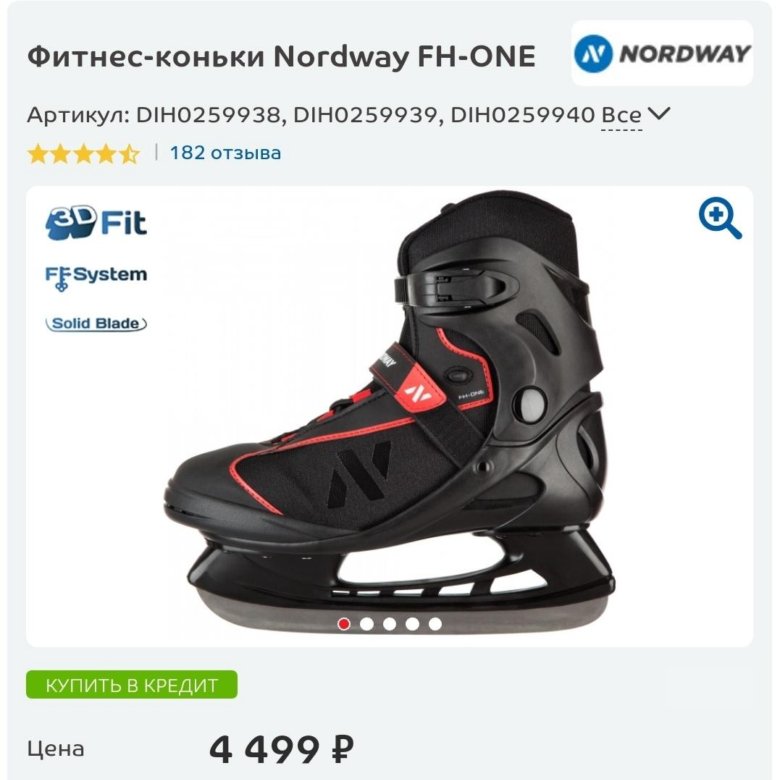Open the Nordway brand logo
The height and width of the screenshot is (780, 780).
coord(662,53)
